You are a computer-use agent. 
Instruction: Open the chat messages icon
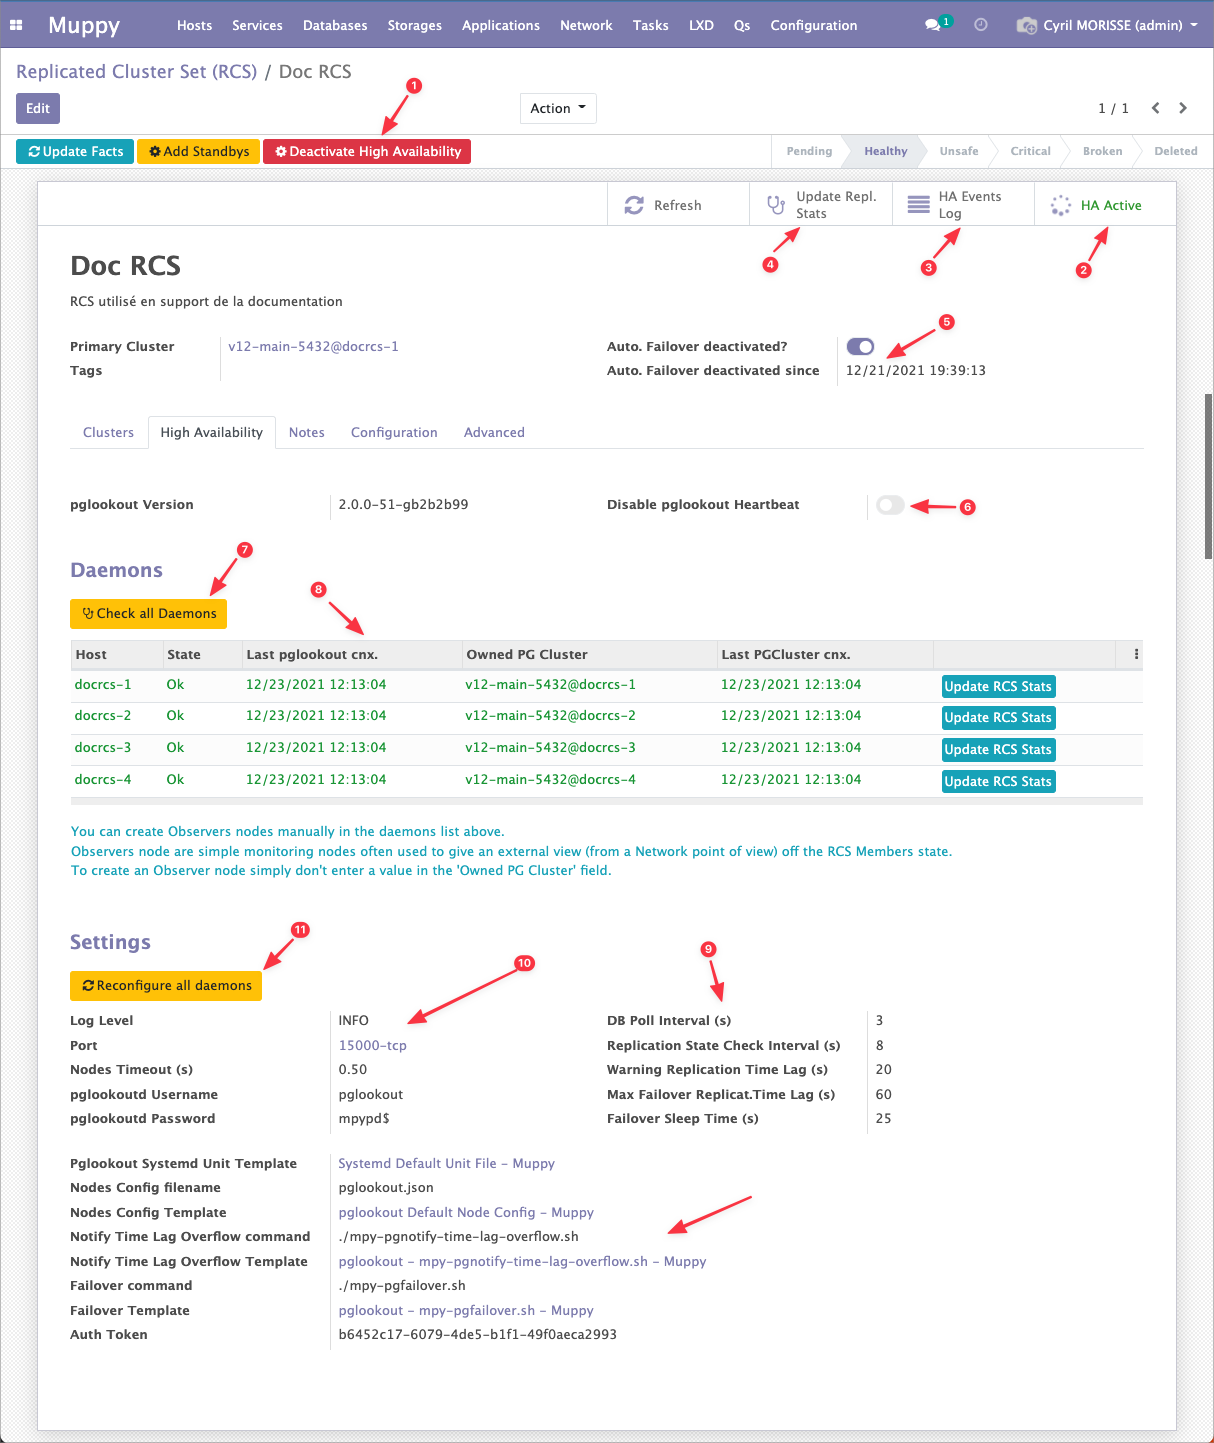click(934, 25)
